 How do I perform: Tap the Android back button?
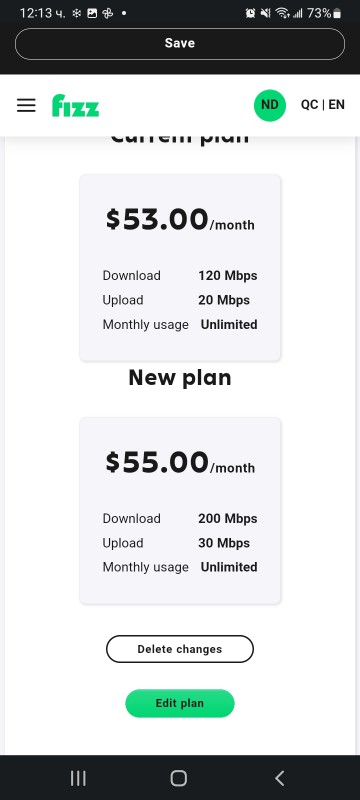(x=279, y=778)
